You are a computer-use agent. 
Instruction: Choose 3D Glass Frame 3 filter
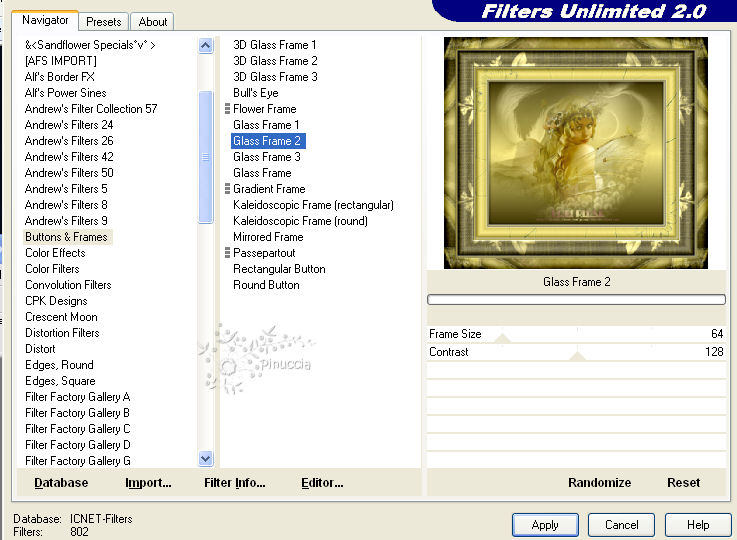click(x=275, y=77)
